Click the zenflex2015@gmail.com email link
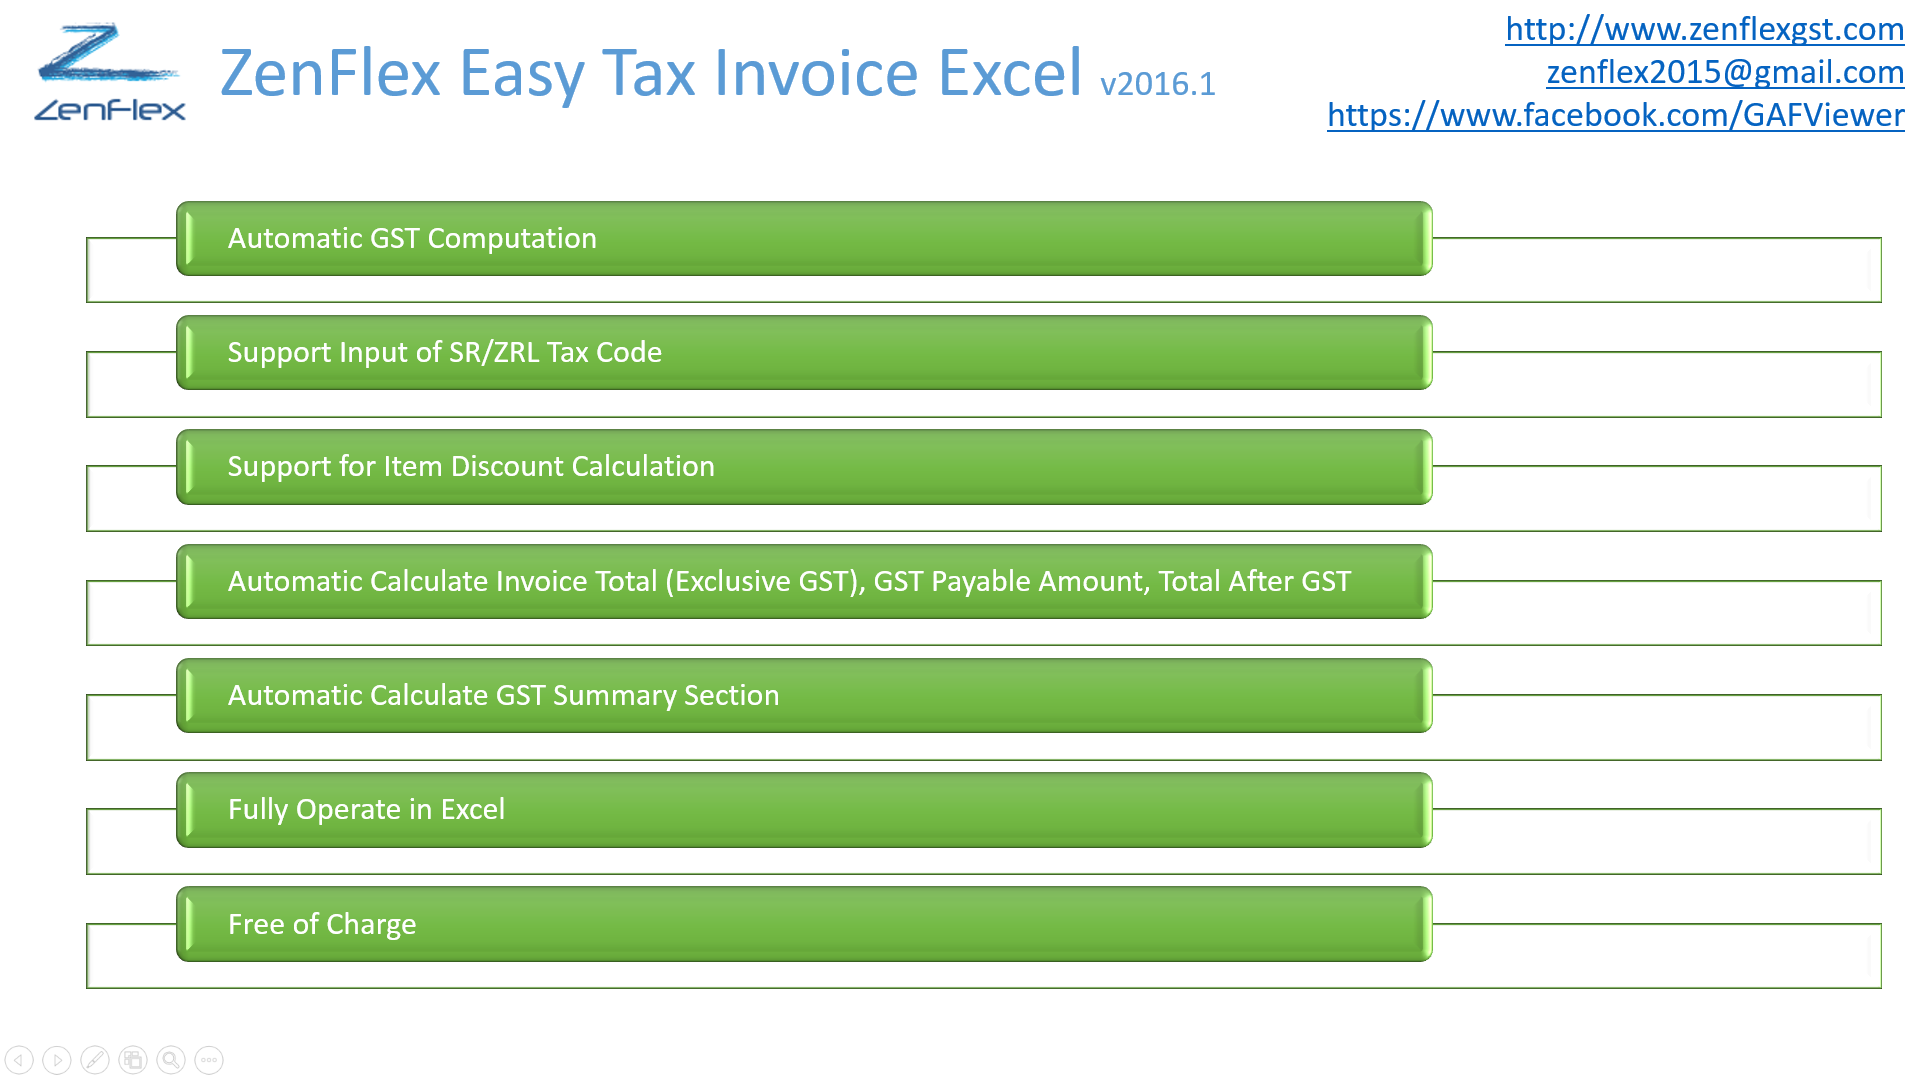Viewport: 1920px width, 1076px height. 1725,72
